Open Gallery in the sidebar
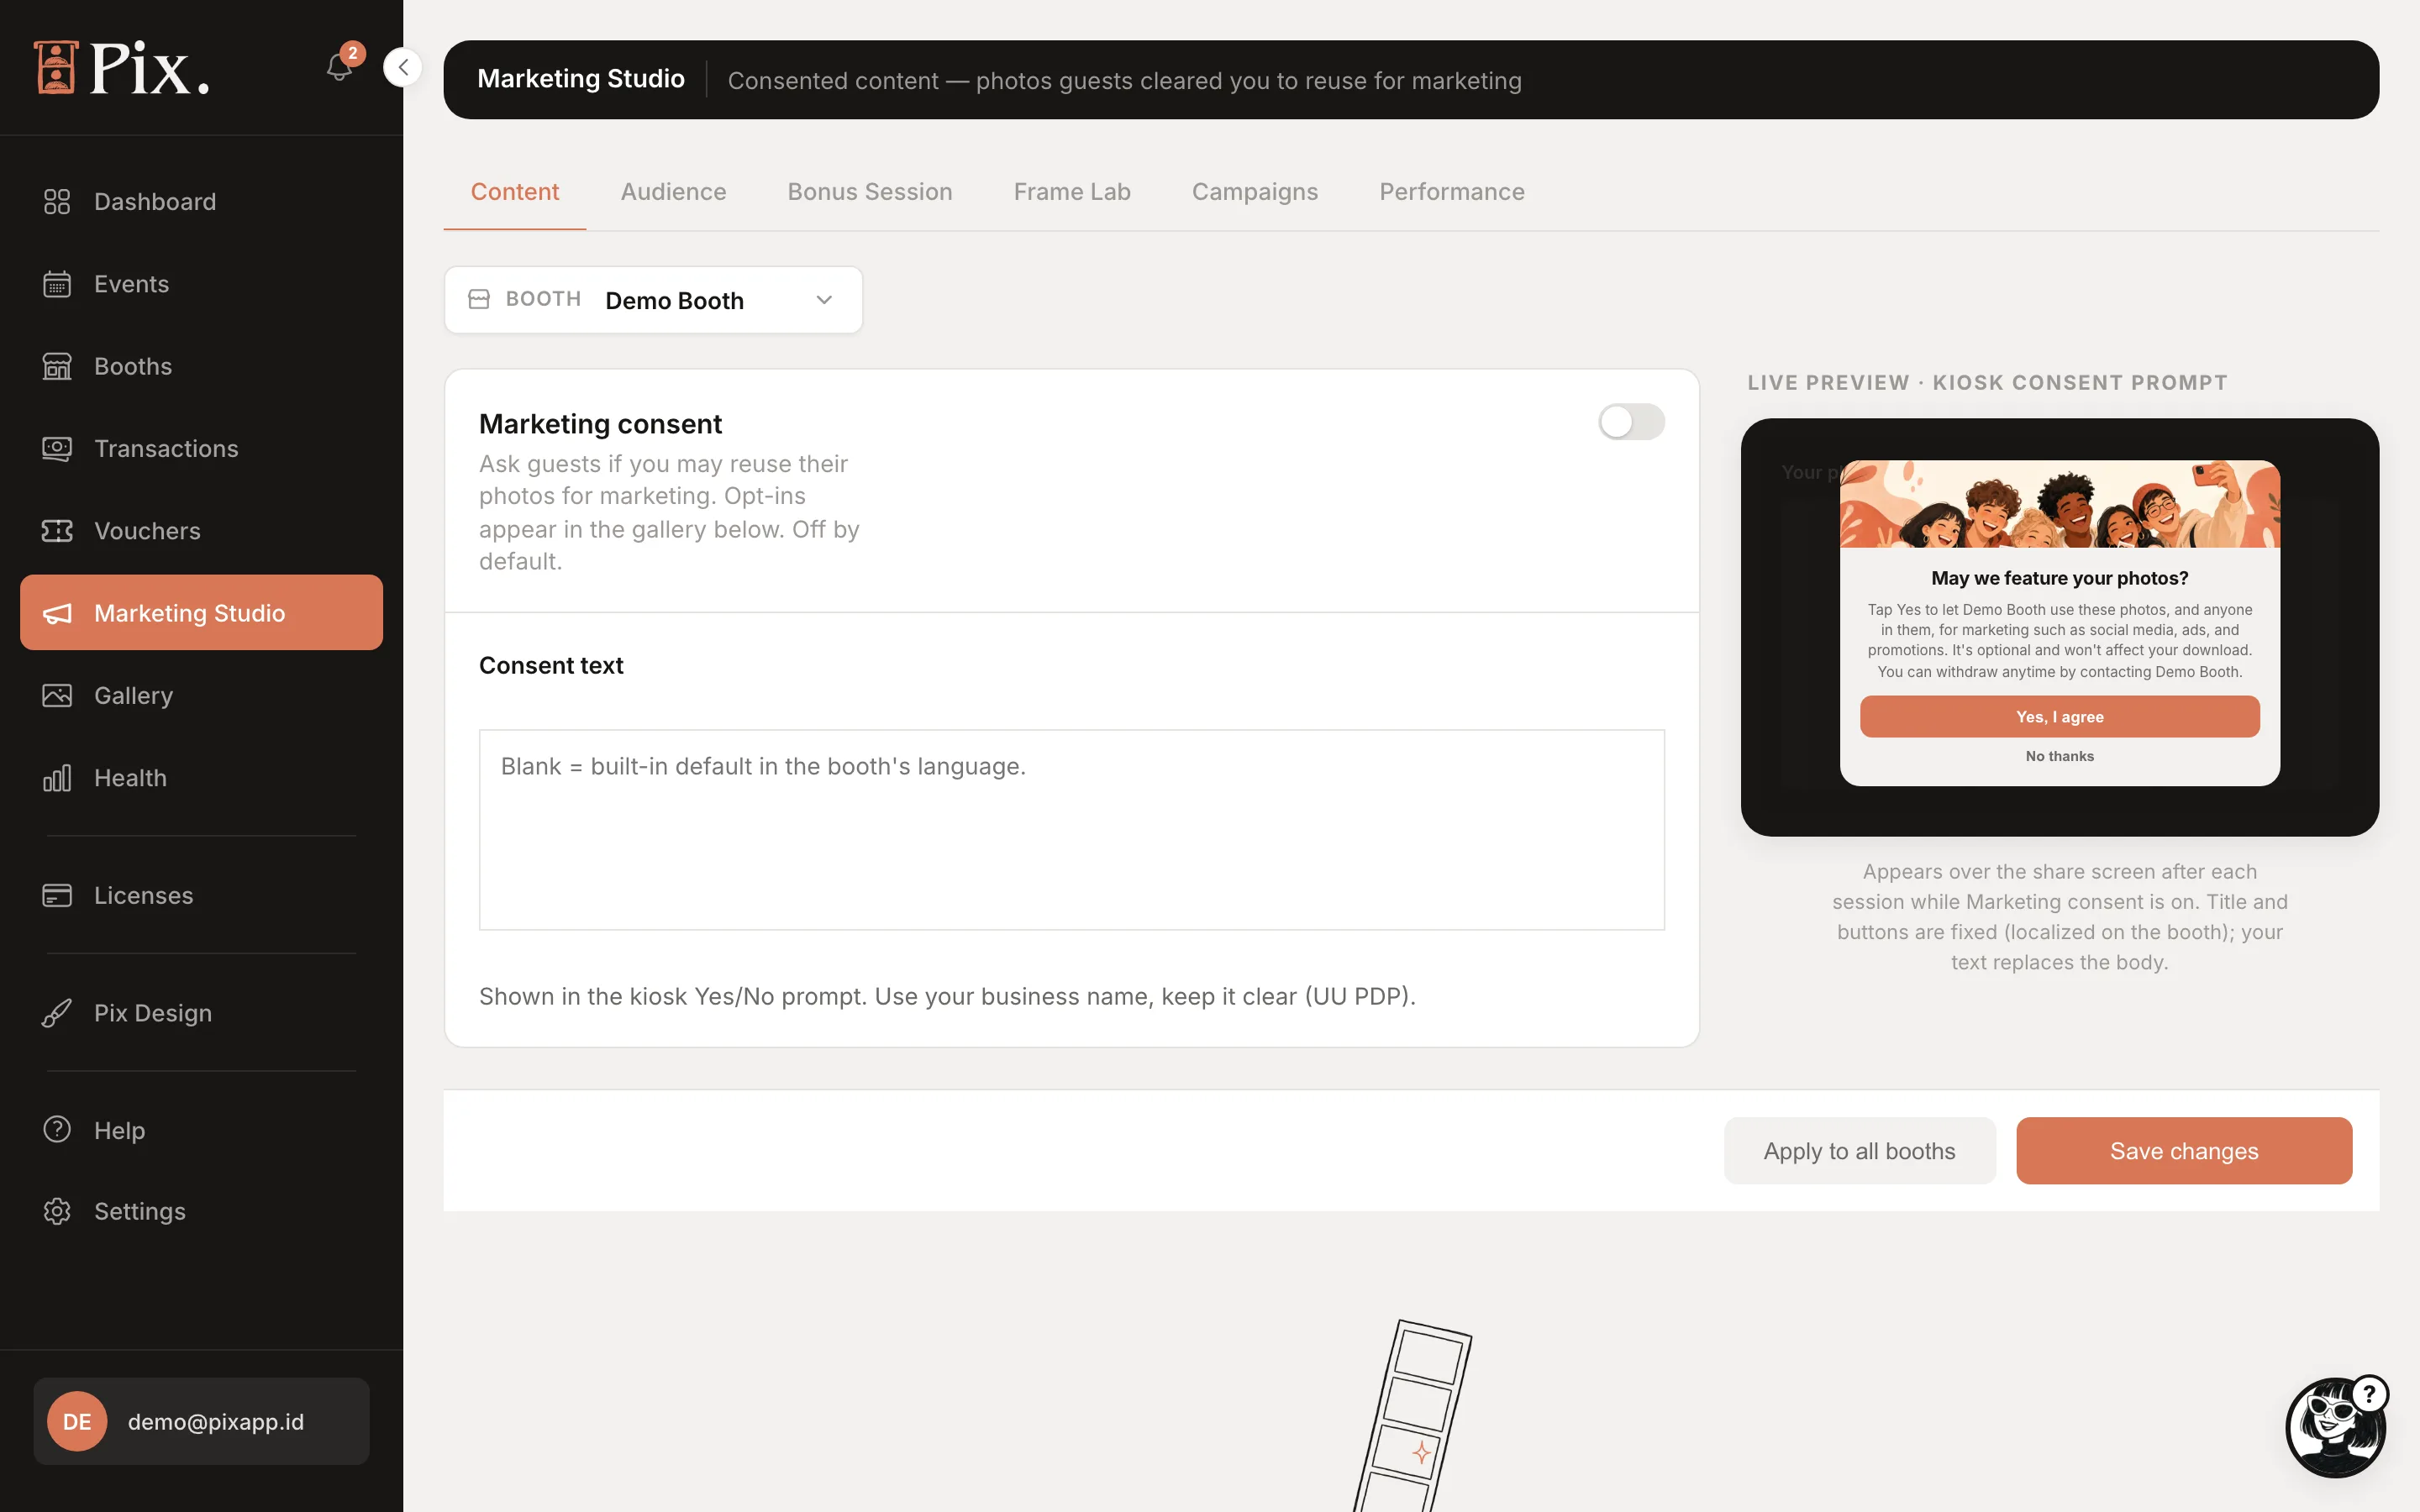Viewport: 2420px width, 1512px height. click(x=201, y=695)
